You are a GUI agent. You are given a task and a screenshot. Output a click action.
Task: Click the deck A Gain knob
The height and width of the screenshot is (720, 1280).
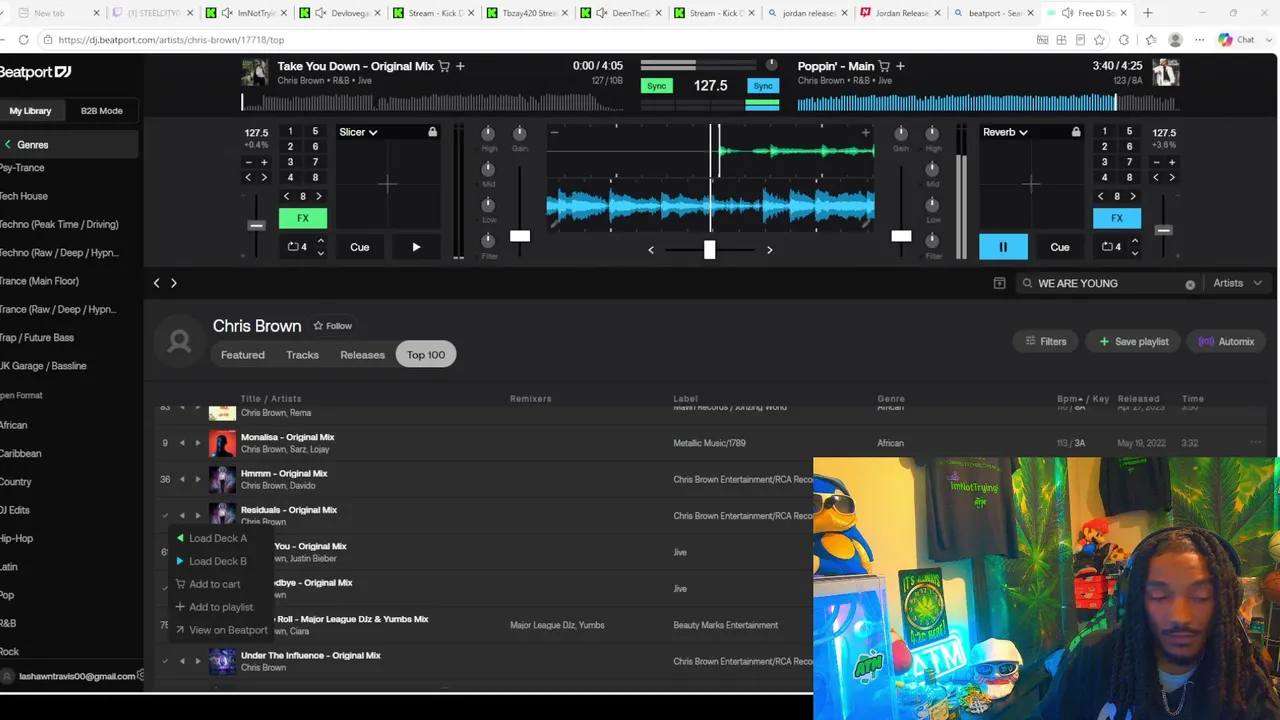(519, 133)
